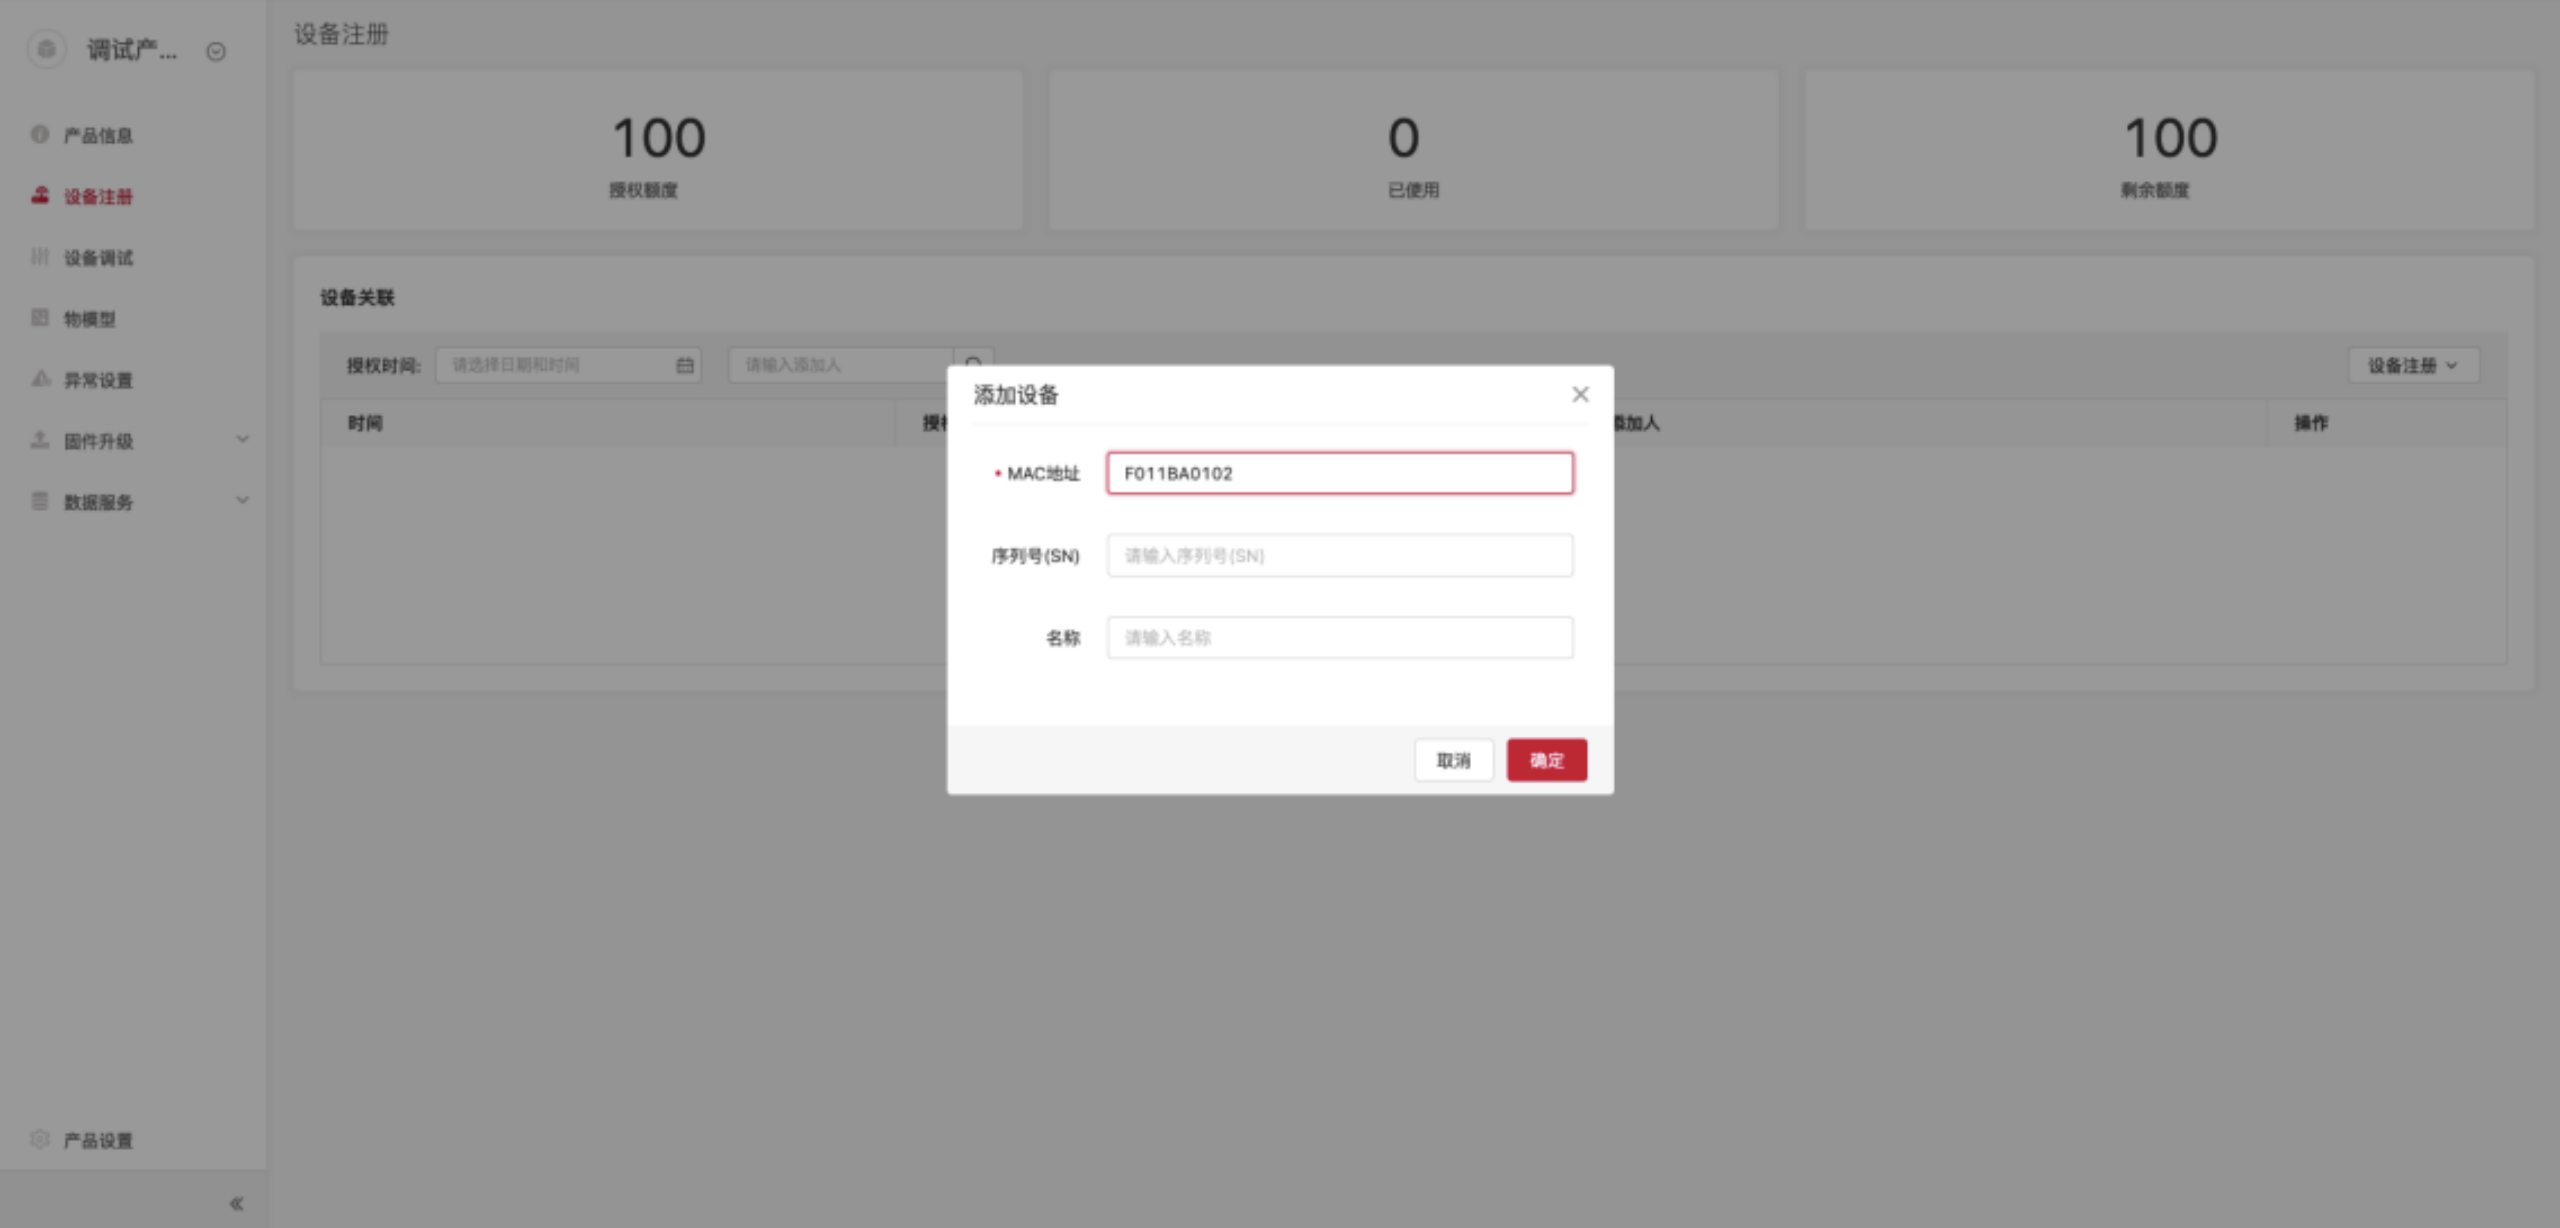Click the 产品设置 gear icon
The image size is (2560, 1228).
40,1139
